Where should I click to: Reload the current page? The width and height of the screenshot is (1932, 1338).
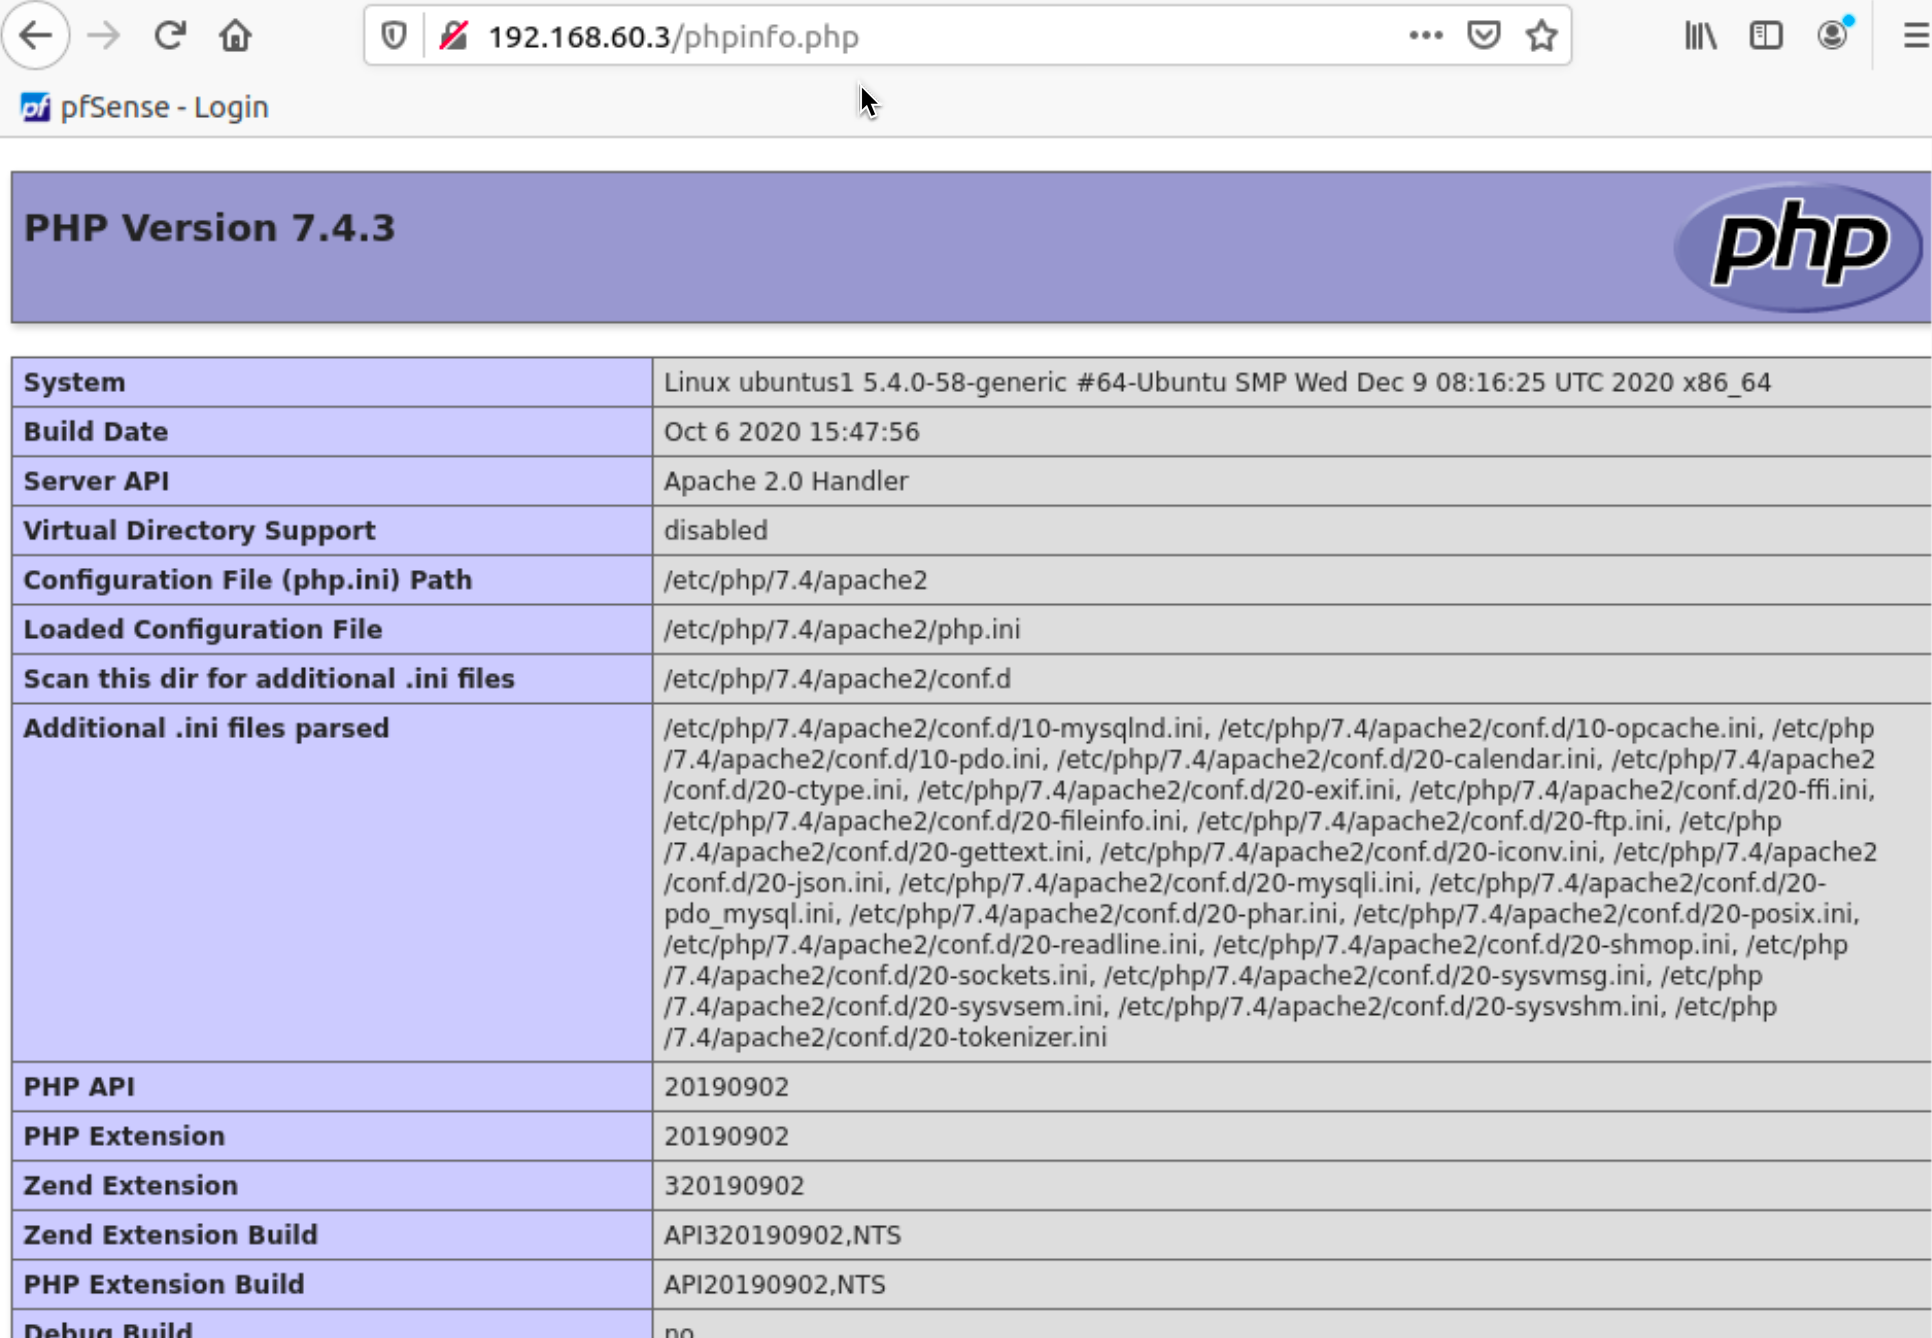[x=169, y=36]
